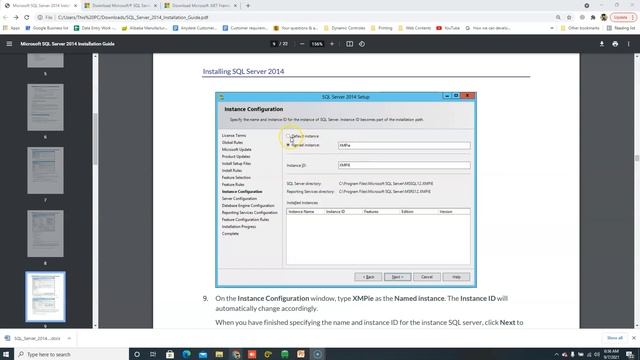Switch to the Download Microsoft .NET Framework tab

pyautogui.click(x=200, y=6)
